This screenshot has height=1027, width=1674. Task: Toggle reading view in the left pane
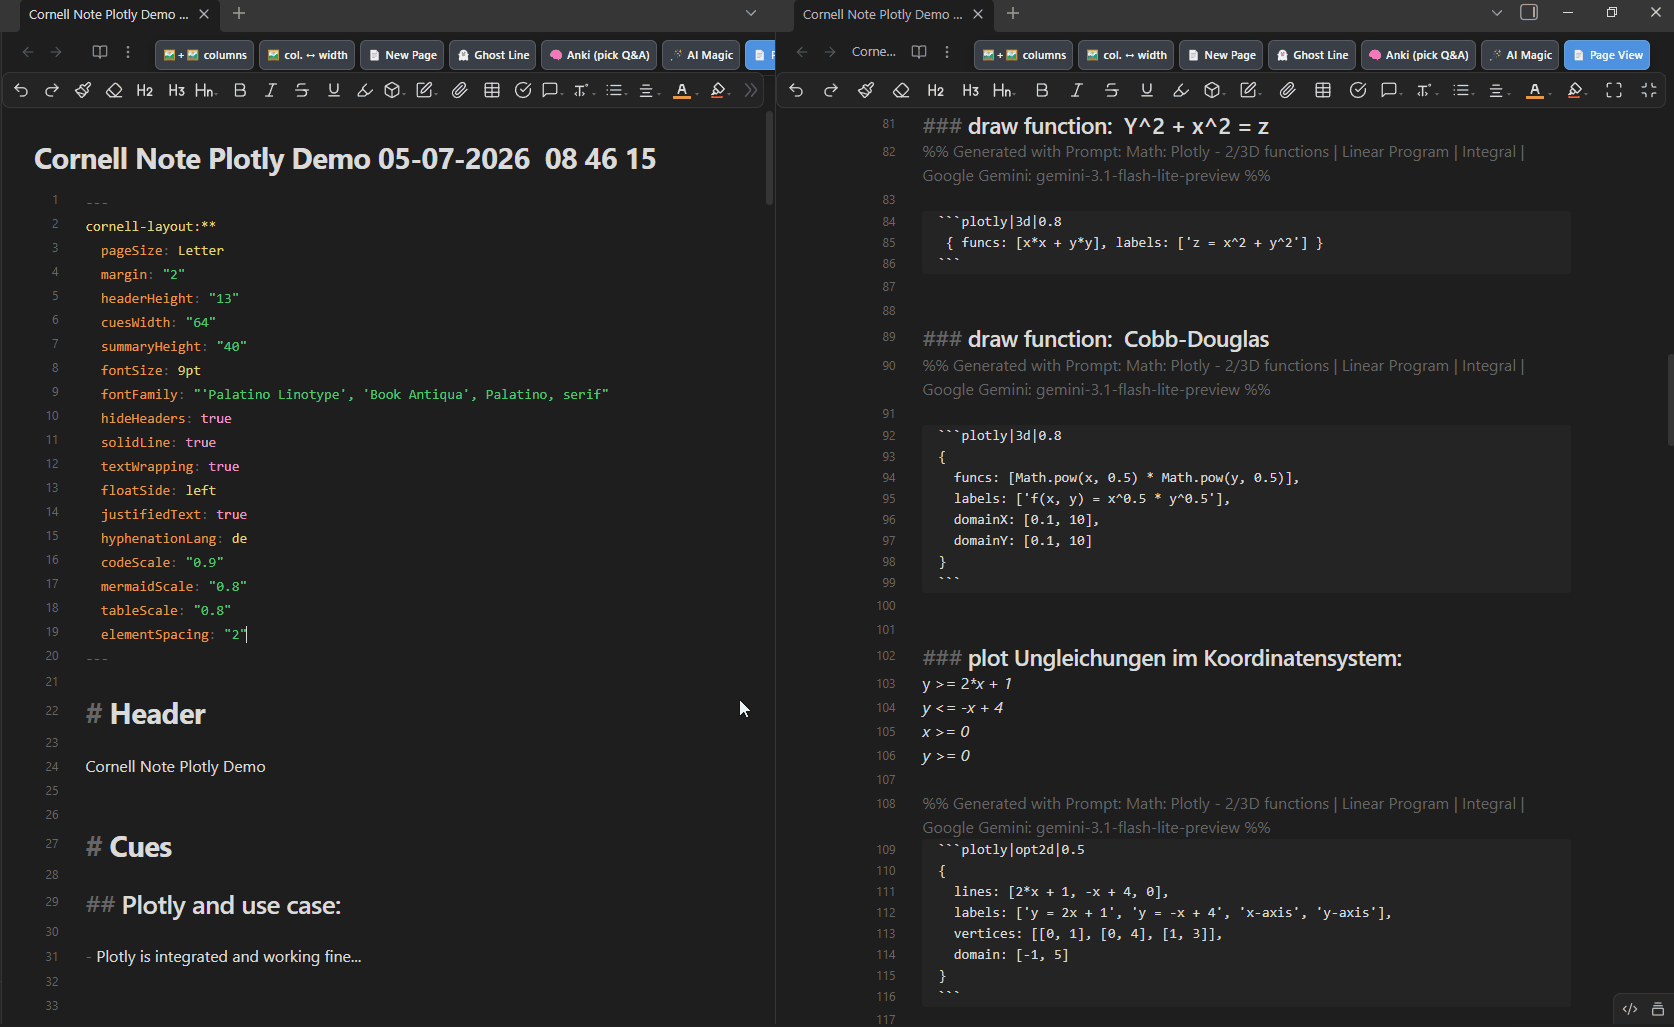(x=100, y=52)
